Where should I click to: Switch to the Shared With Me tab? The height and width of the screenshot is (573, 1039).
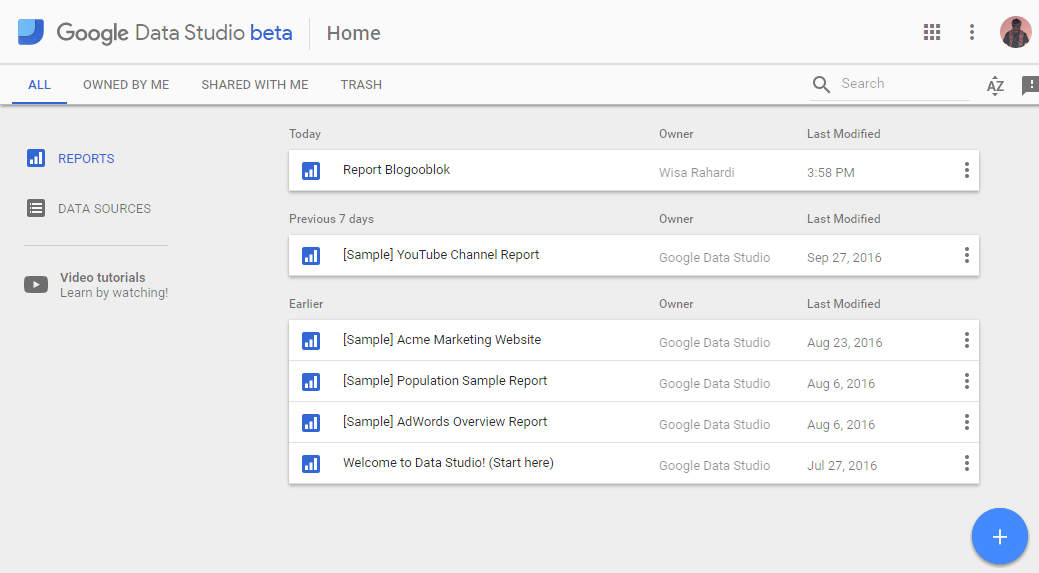tap(254, 85)
